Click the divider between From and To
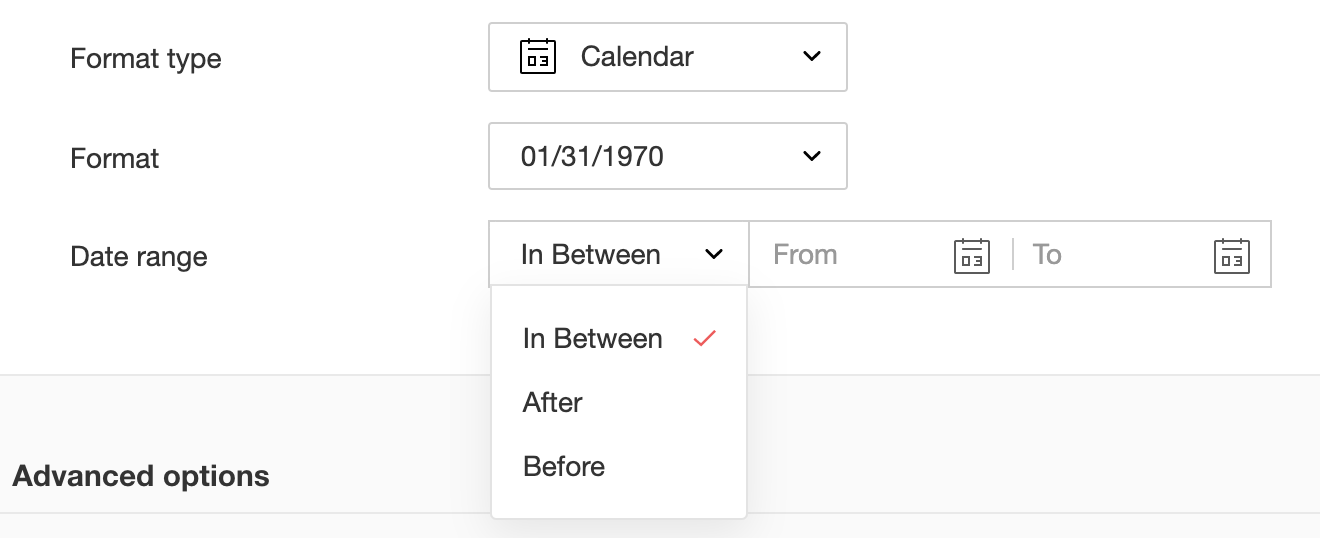 (x=1013, y=255)
